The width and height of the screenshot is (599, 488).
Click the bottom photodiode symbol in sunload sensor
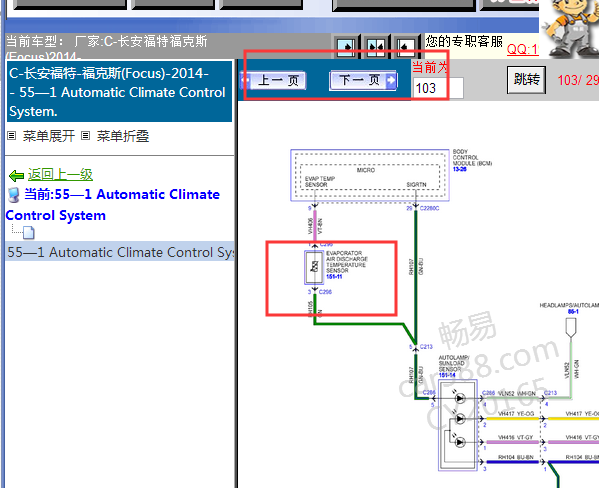459,442
